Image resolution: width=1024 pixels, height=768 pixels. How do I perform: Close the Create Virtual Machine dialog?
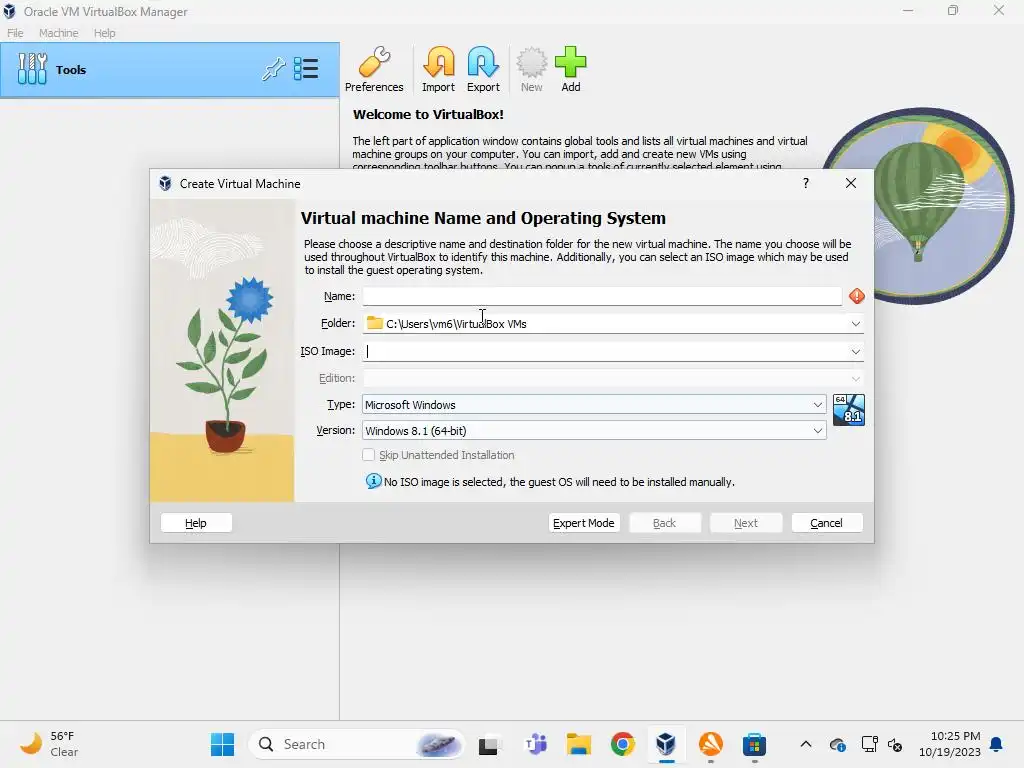point(850,184)
